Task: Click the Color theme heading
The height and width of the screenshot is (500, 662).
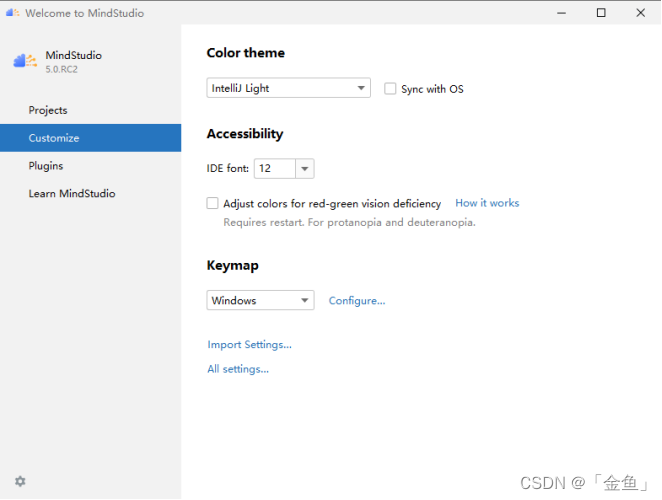Action: click(x=246, y=53)
